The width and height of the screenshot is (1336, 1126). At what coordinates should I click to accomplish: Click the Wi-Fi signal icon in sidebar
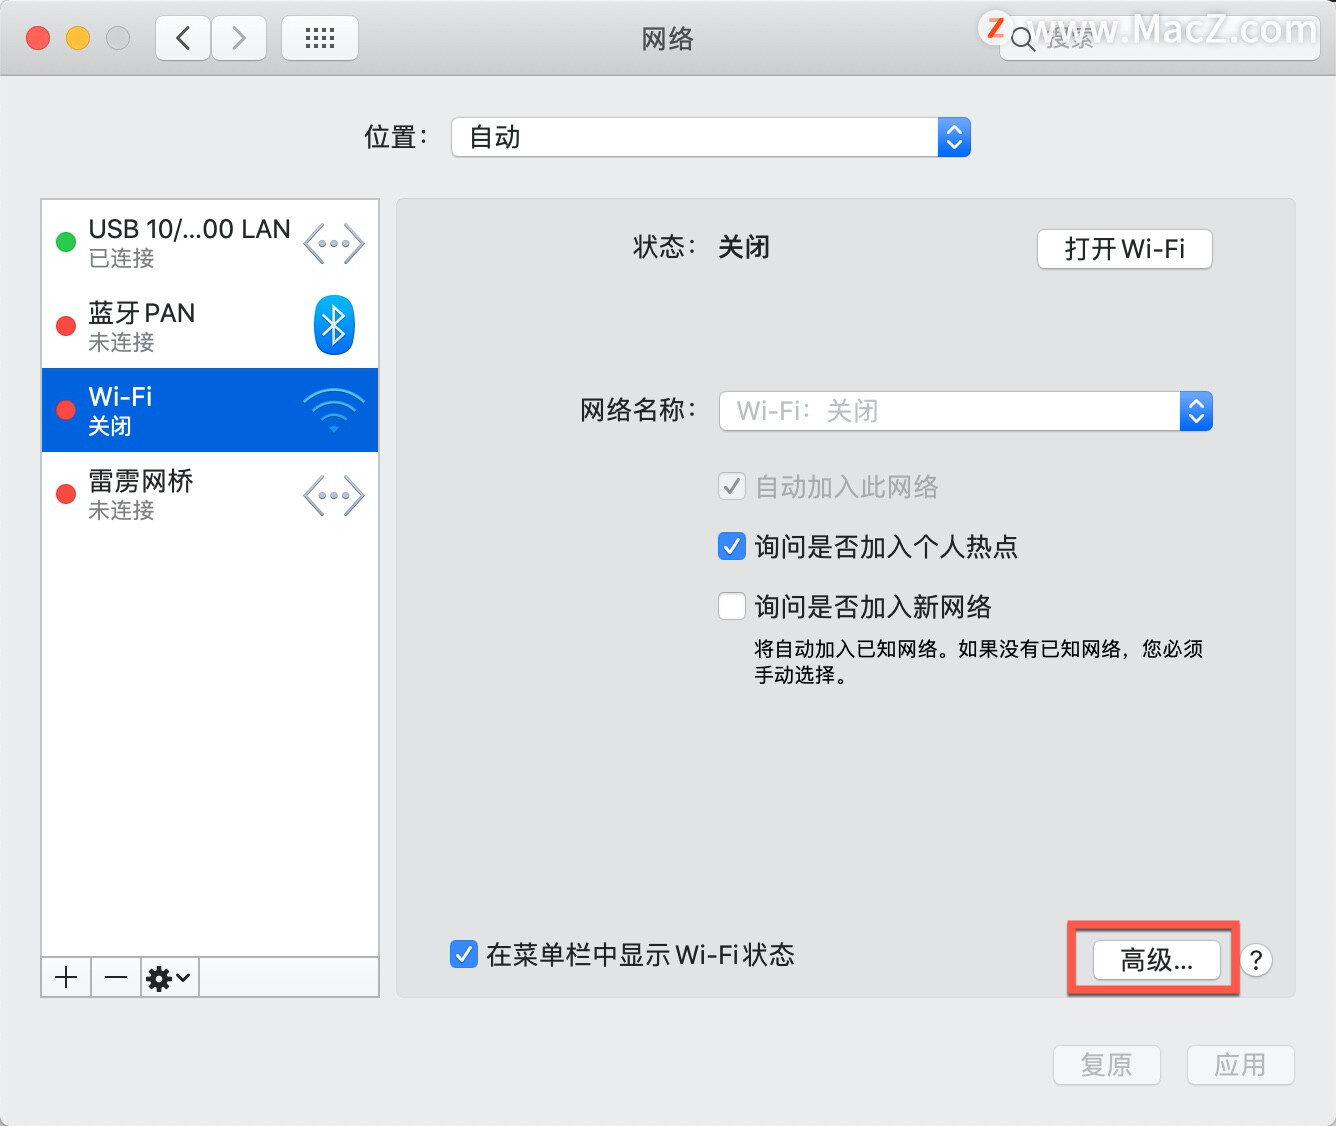pyautogui.click(x=335, y=410)
